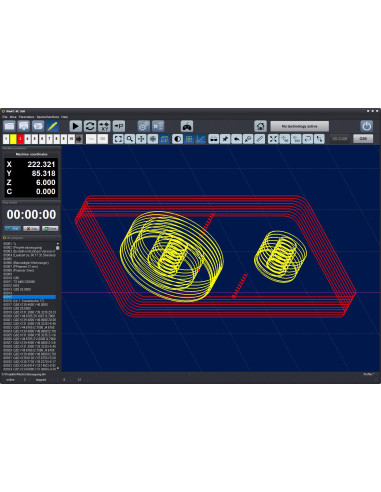Click the Y coordinate value 85.318
This screenshot has width=381, height=492.
click(43, 173)
